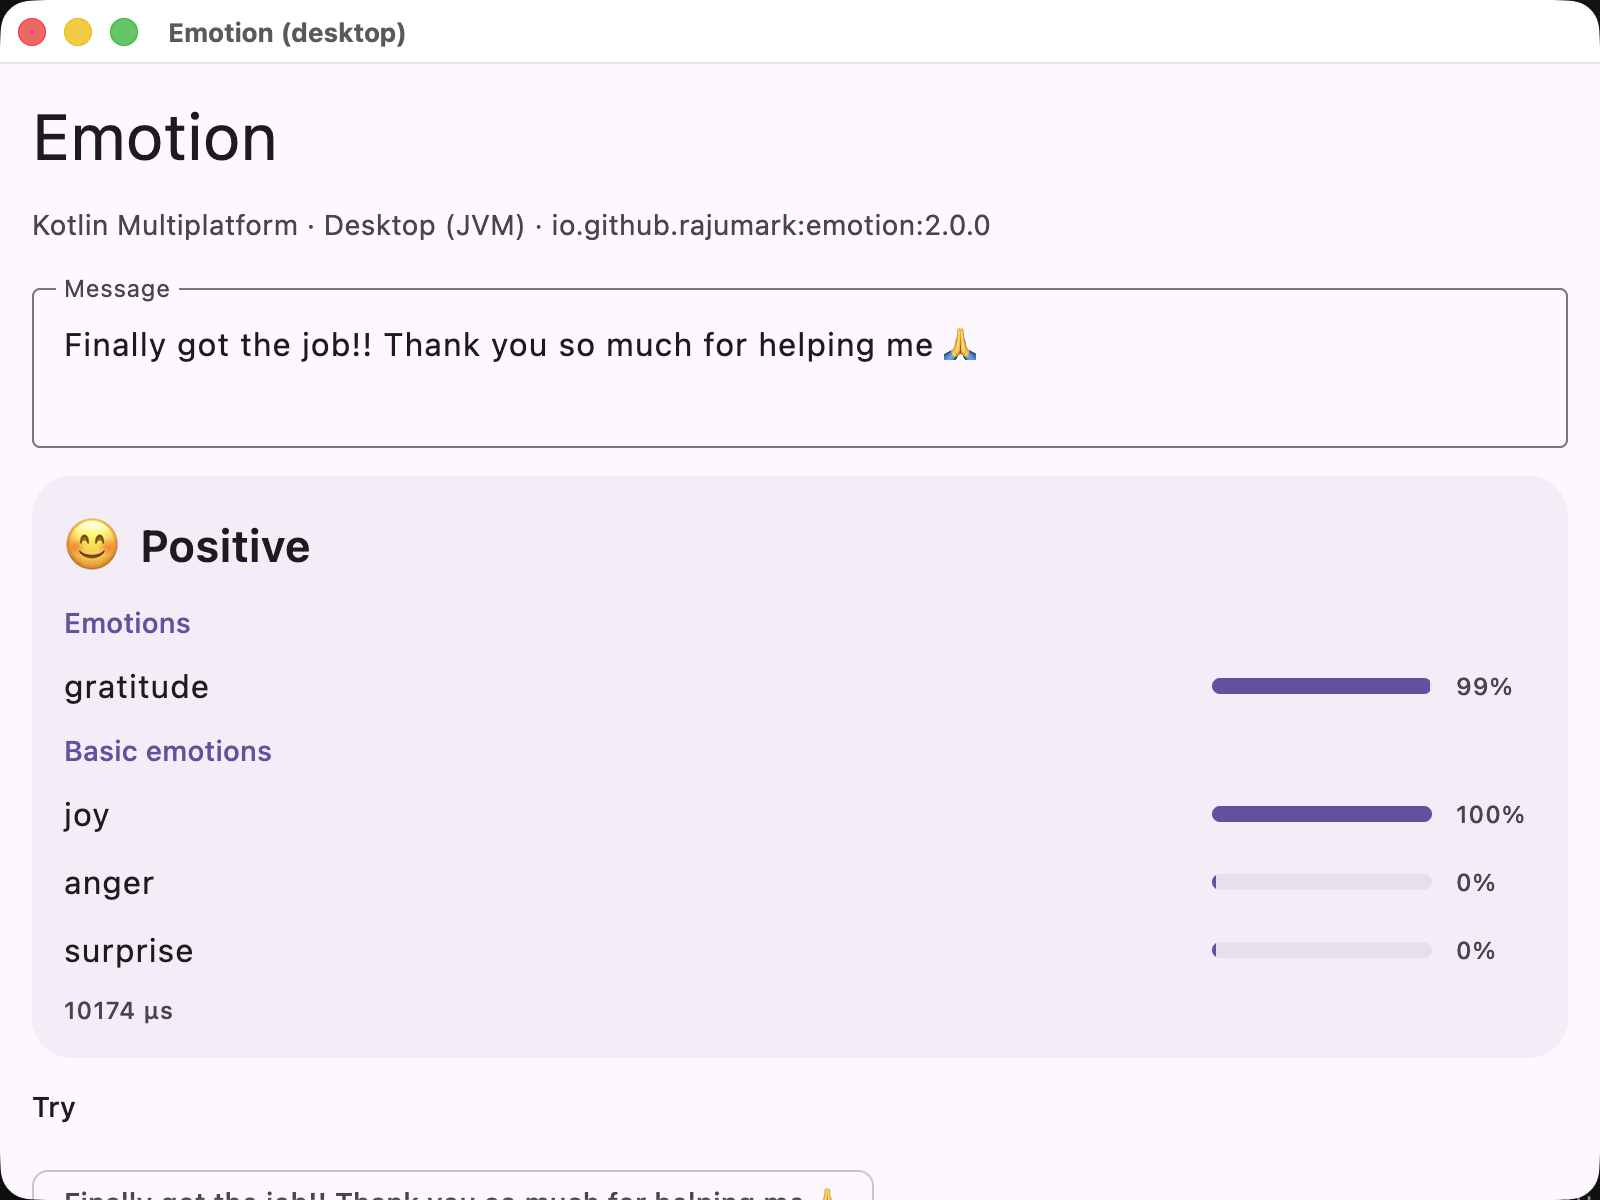Click the 'Emotions' section label
This screenshot has width=1600, height=1200.
pyautogui.click(x=127, y=623)
